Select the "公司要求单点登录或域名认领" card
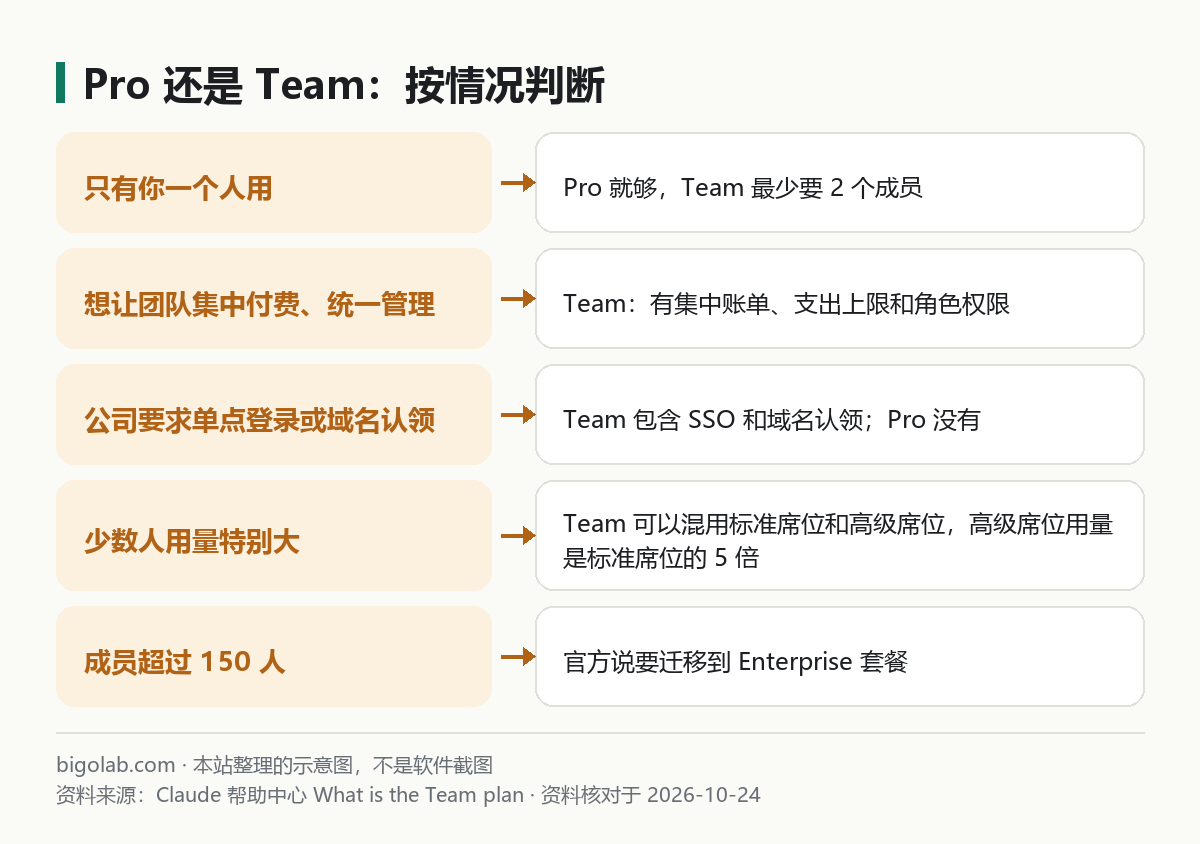Image resolution: width=1200 pixels, height=844 pixels. [274, 415]
